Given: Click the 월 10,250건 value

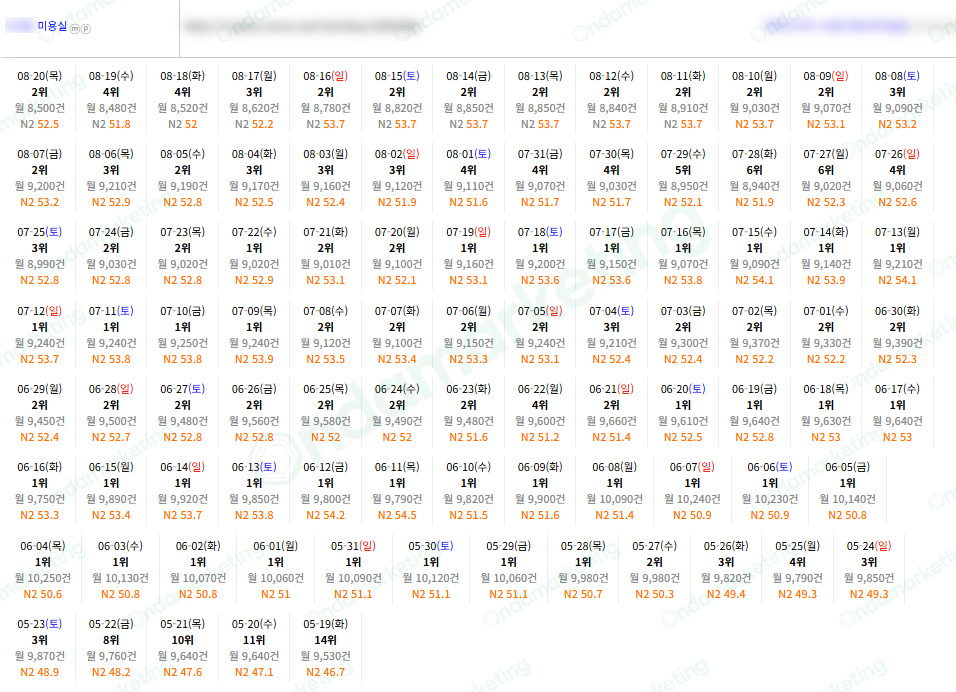Looking at the screenshot, I should click(x=43, y=578).
